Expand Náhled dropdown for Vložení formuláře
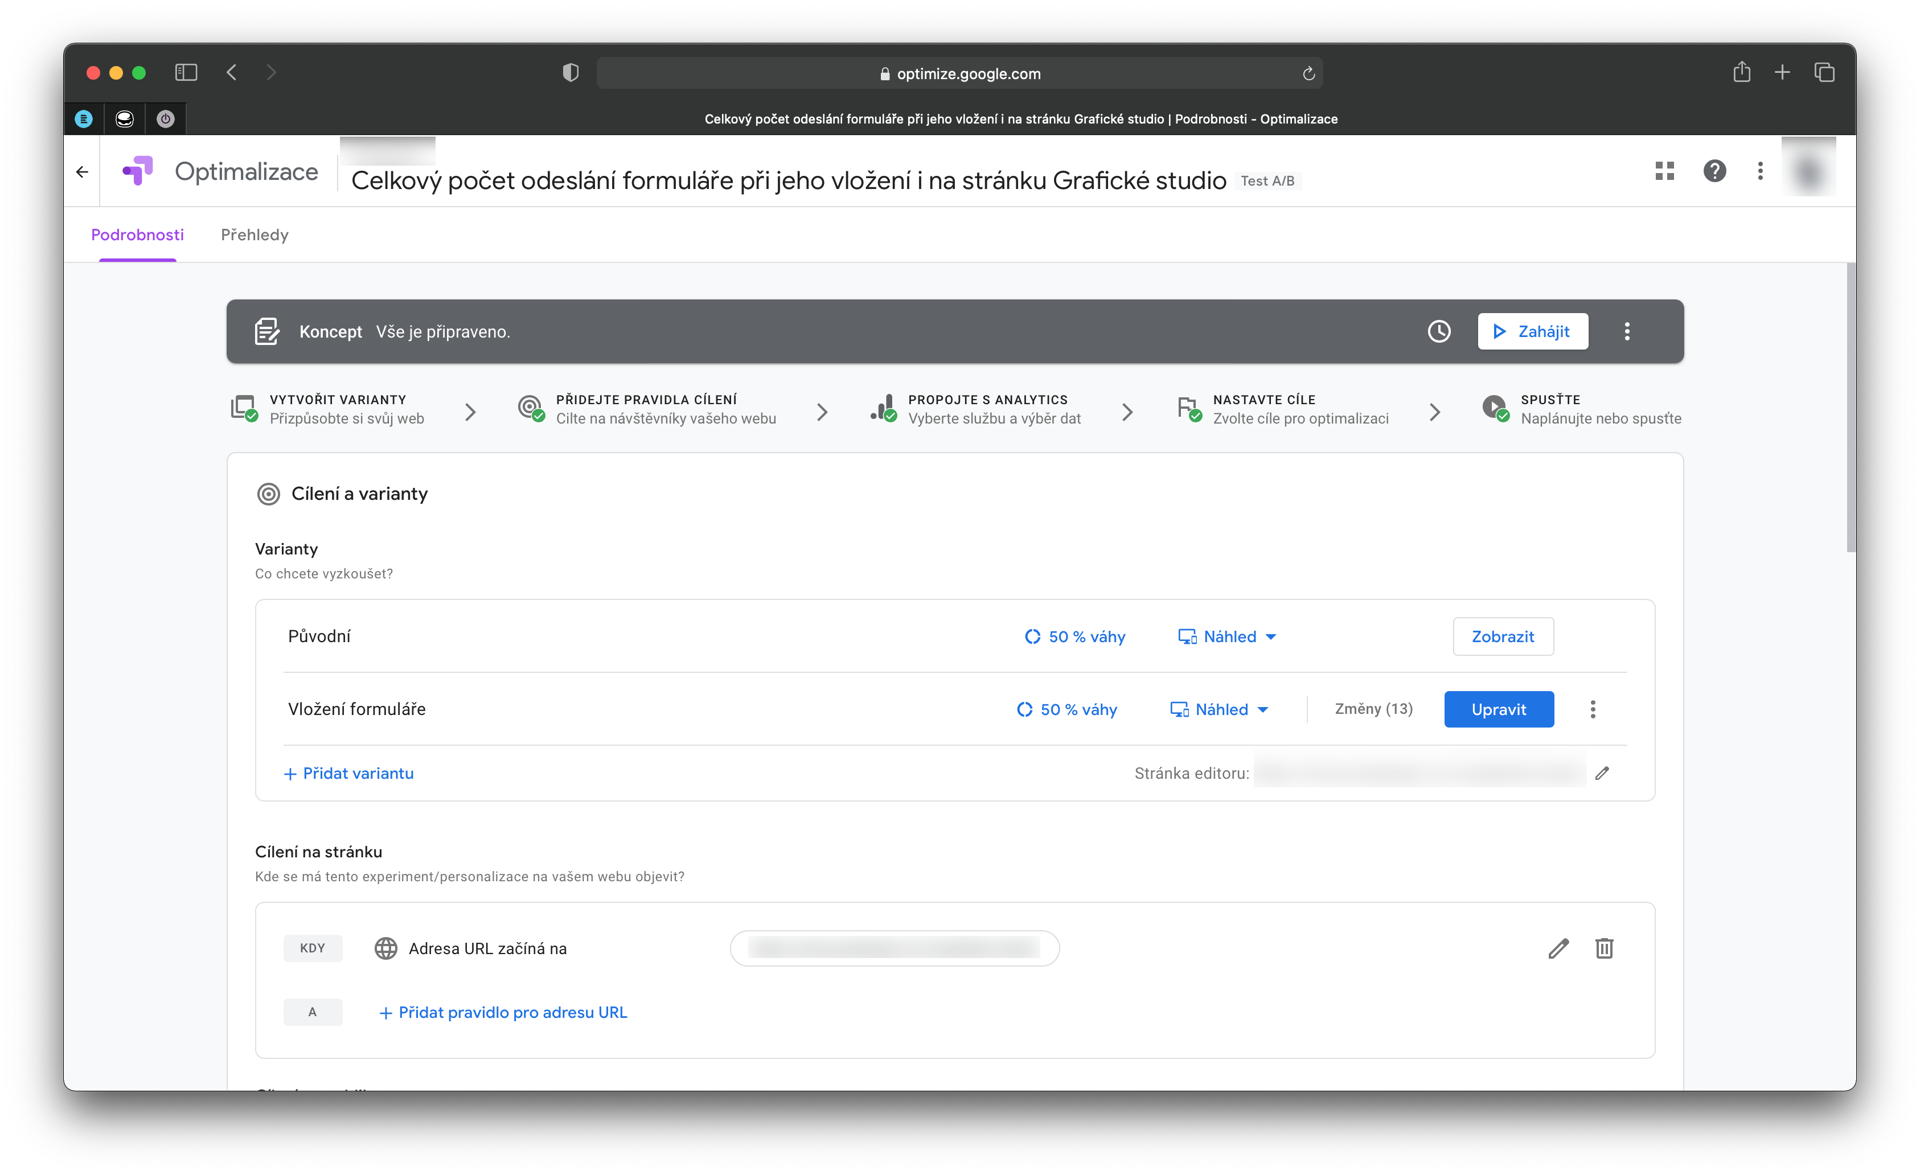This screenshot has width=1920, height=1175. click(1220, 709)
